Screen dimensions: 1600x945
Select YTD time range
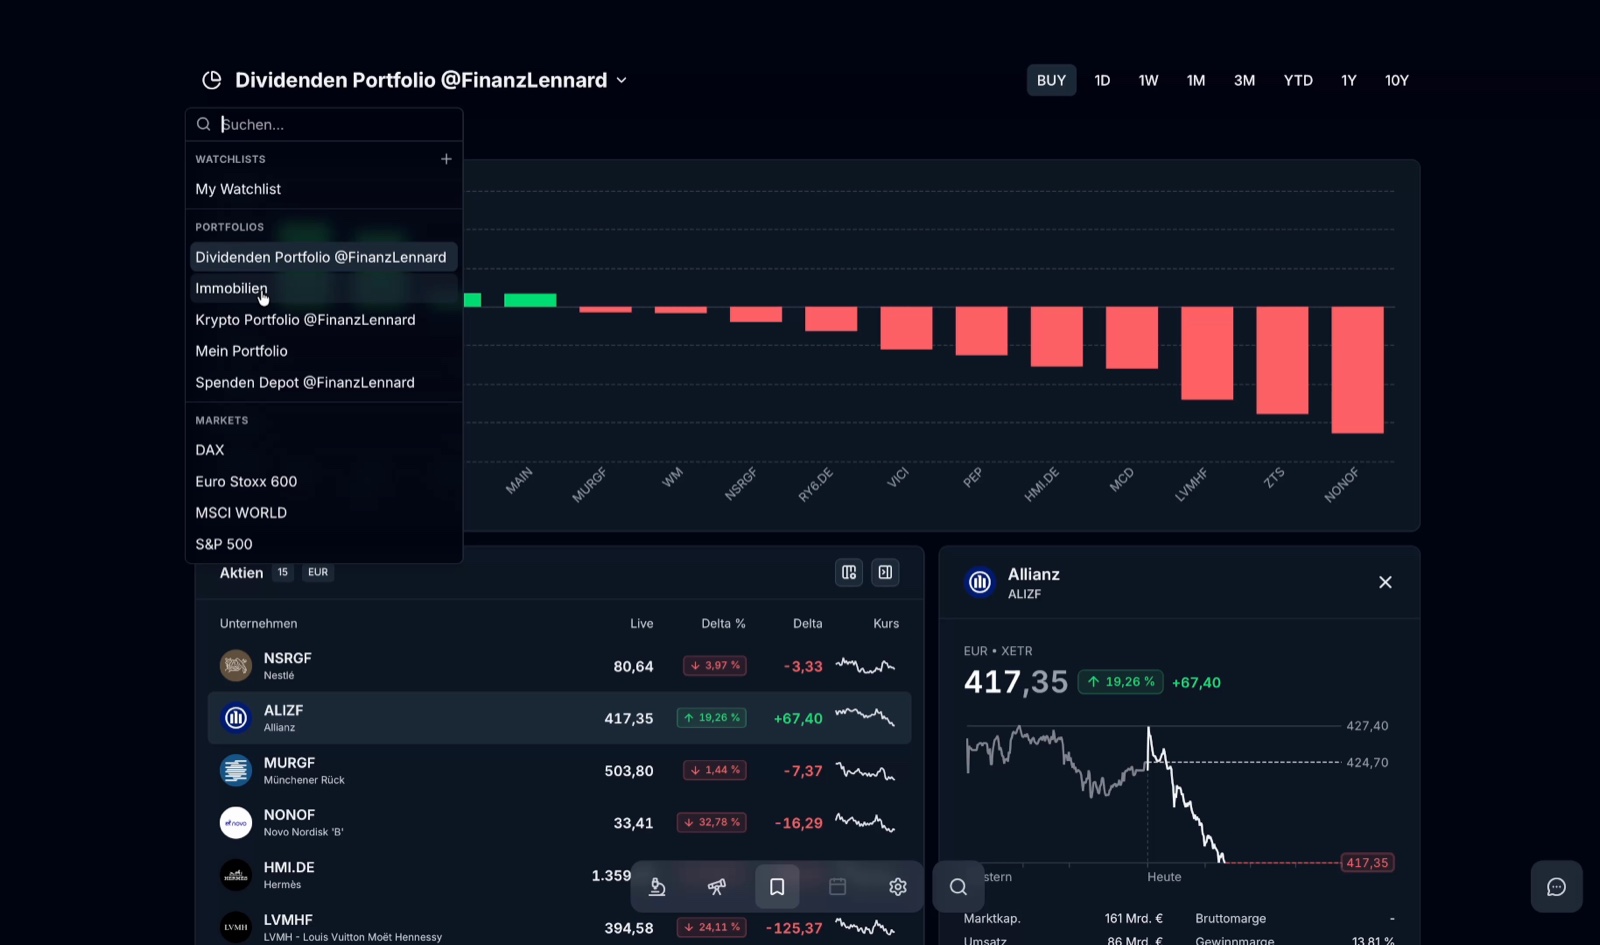[x=1298, y=80]
